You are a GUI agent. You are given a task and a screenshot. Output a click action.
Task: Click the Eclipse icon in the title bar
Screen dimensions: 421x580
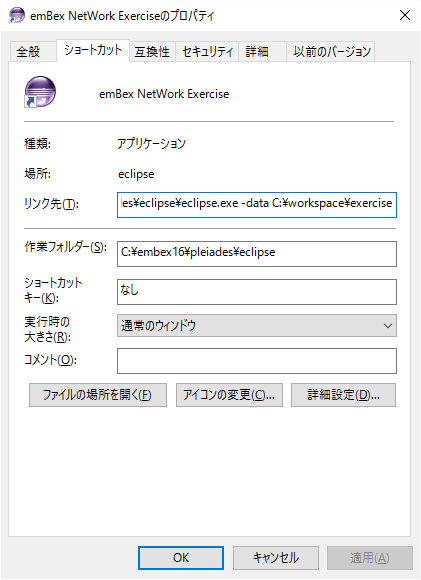pos(17,16)
